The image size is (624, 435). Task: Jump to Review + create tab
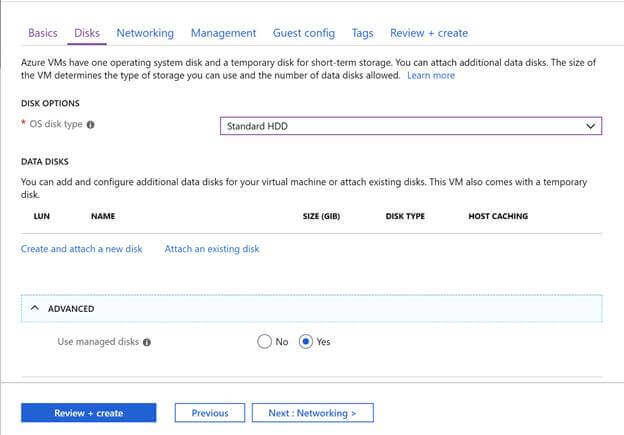pos(429,33)
